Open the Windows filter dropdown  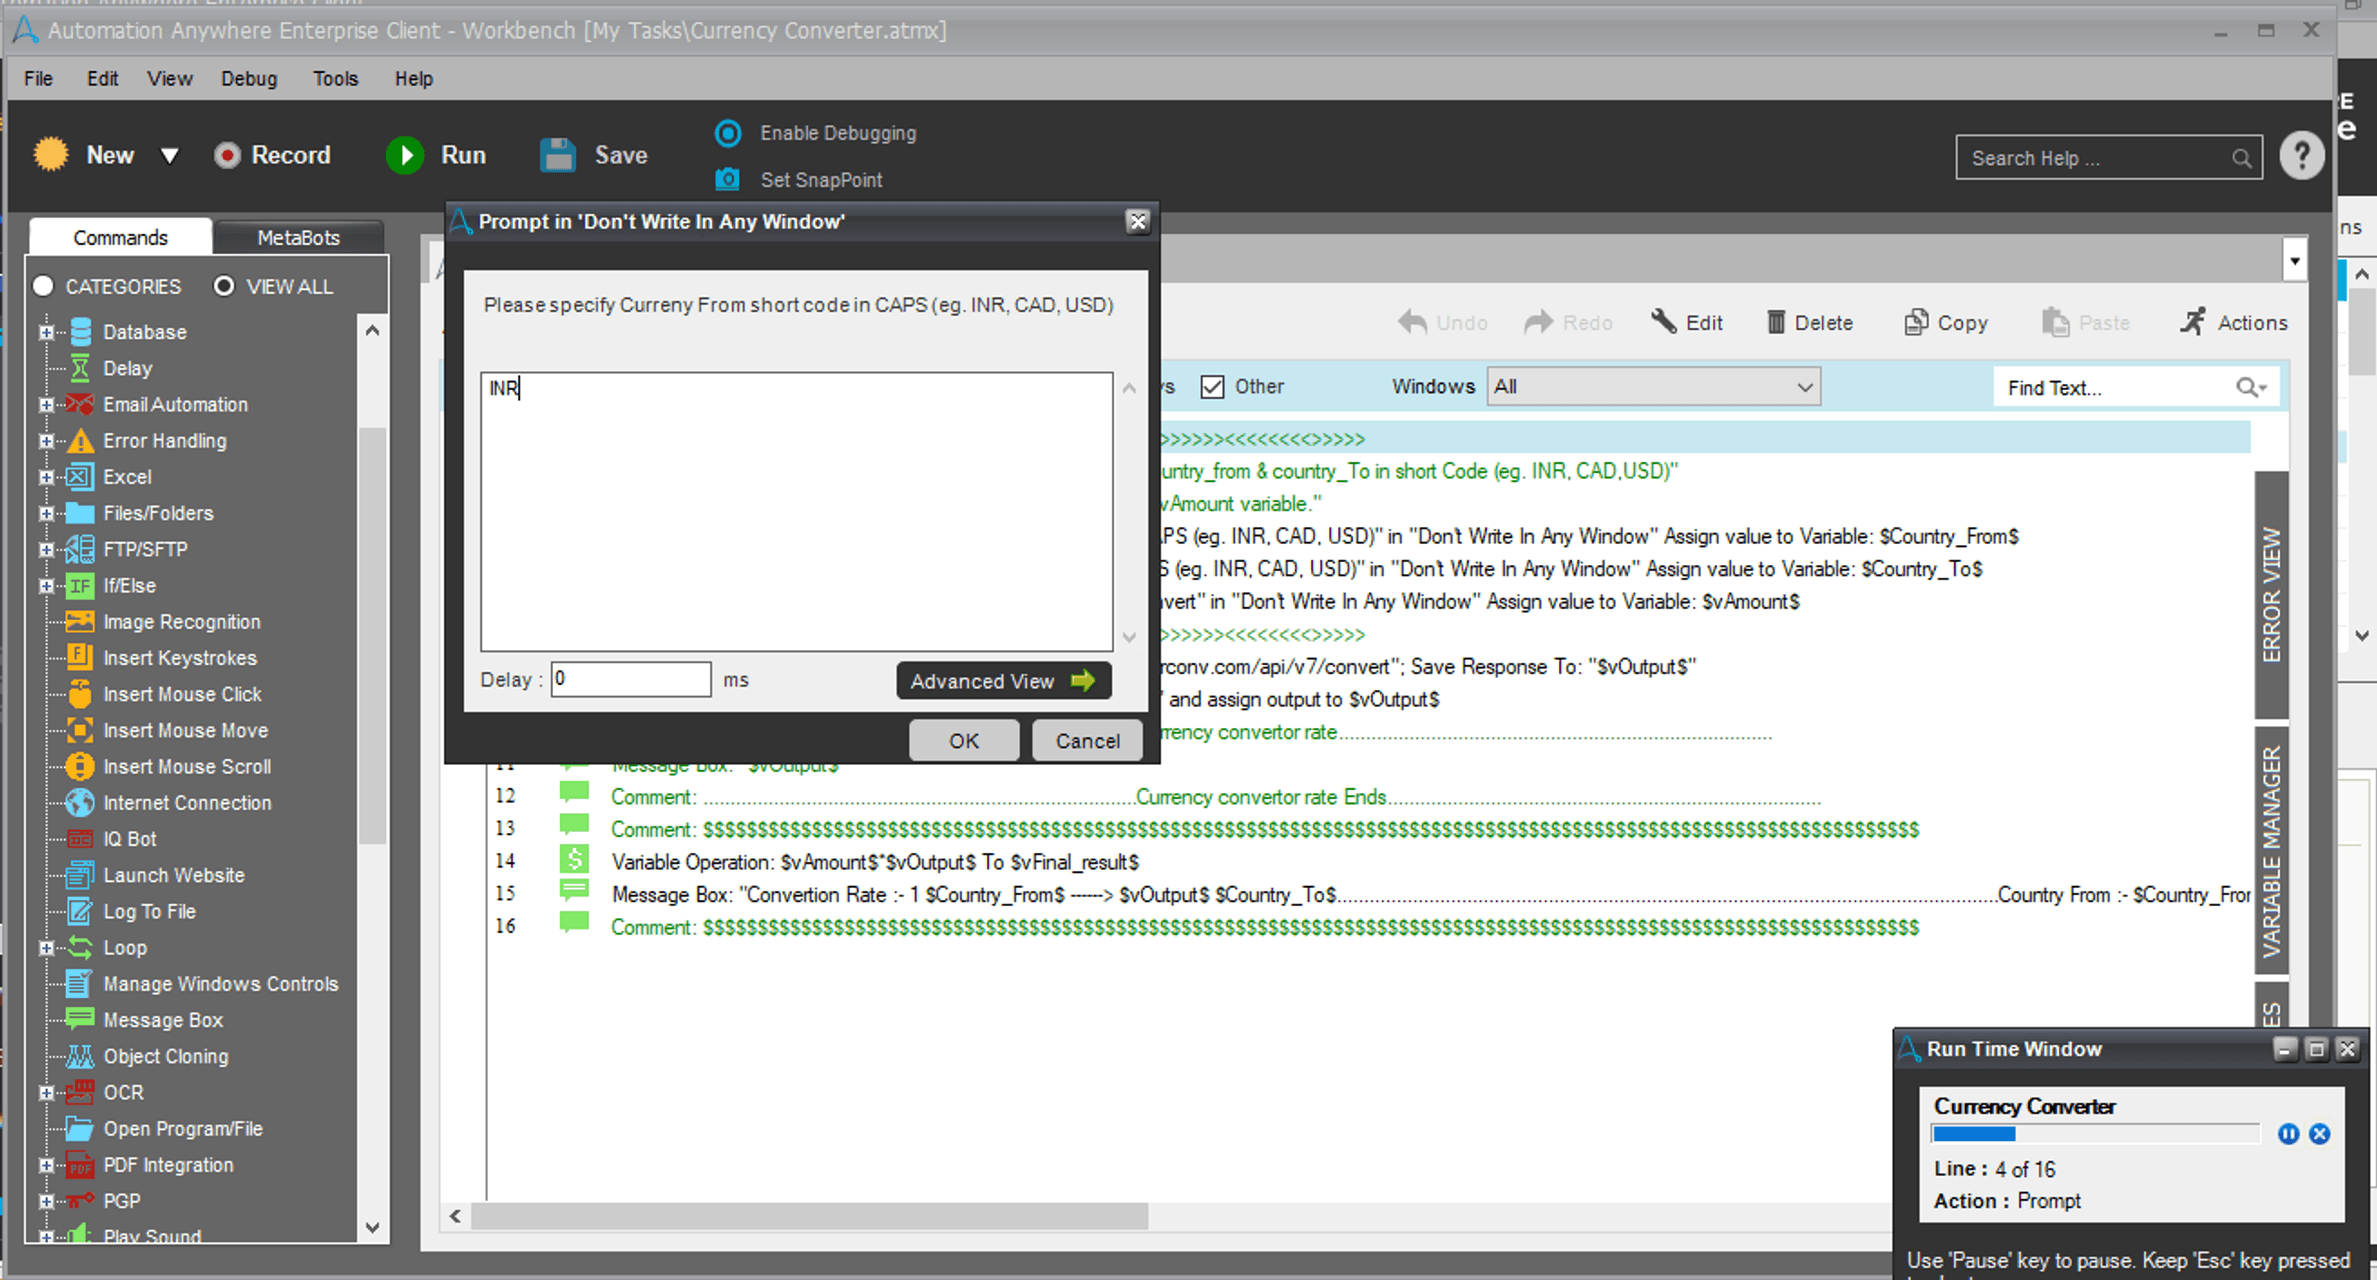tap(1654, 387)
